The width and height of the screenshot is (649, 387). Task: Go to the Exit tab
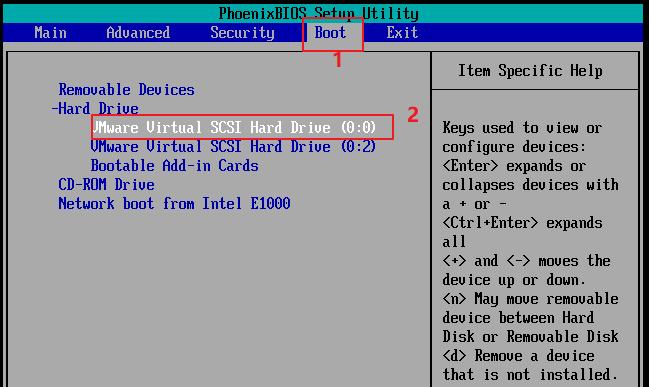pos(402,33)
